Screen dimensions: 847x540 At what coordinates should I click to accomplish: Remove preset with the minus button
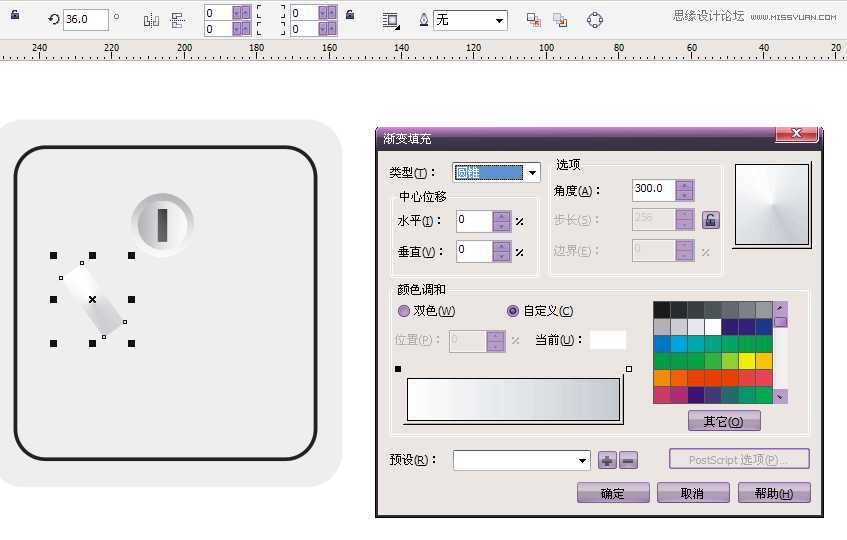click(628, 460)
